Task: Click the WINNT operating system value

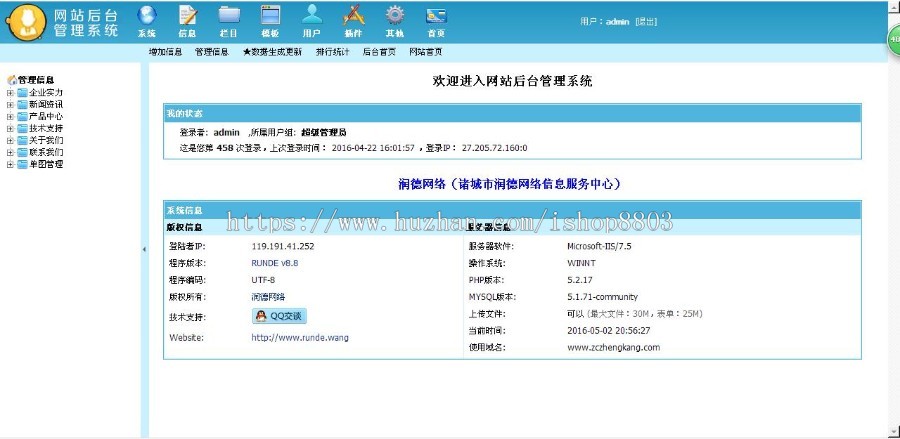Action: pos(581,263)
